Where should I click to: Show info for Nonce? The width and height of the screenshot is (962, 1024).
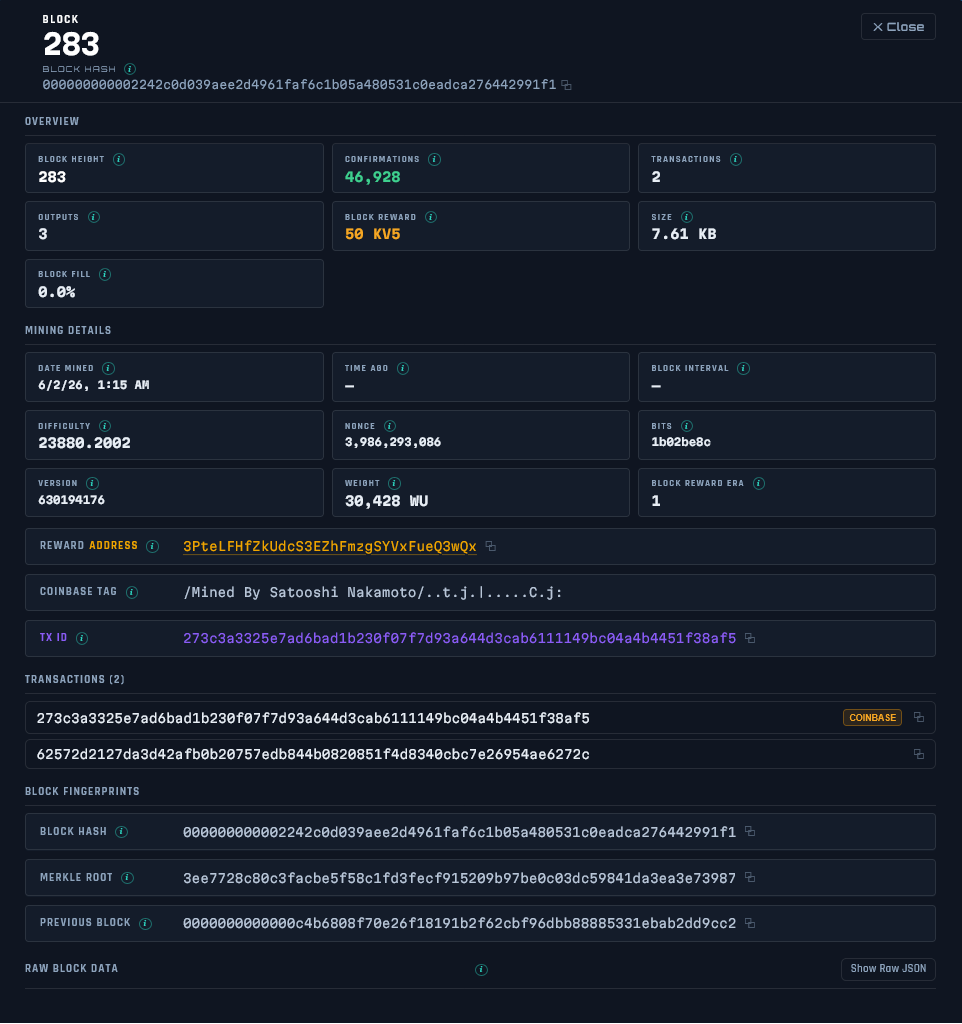point(390,426)
